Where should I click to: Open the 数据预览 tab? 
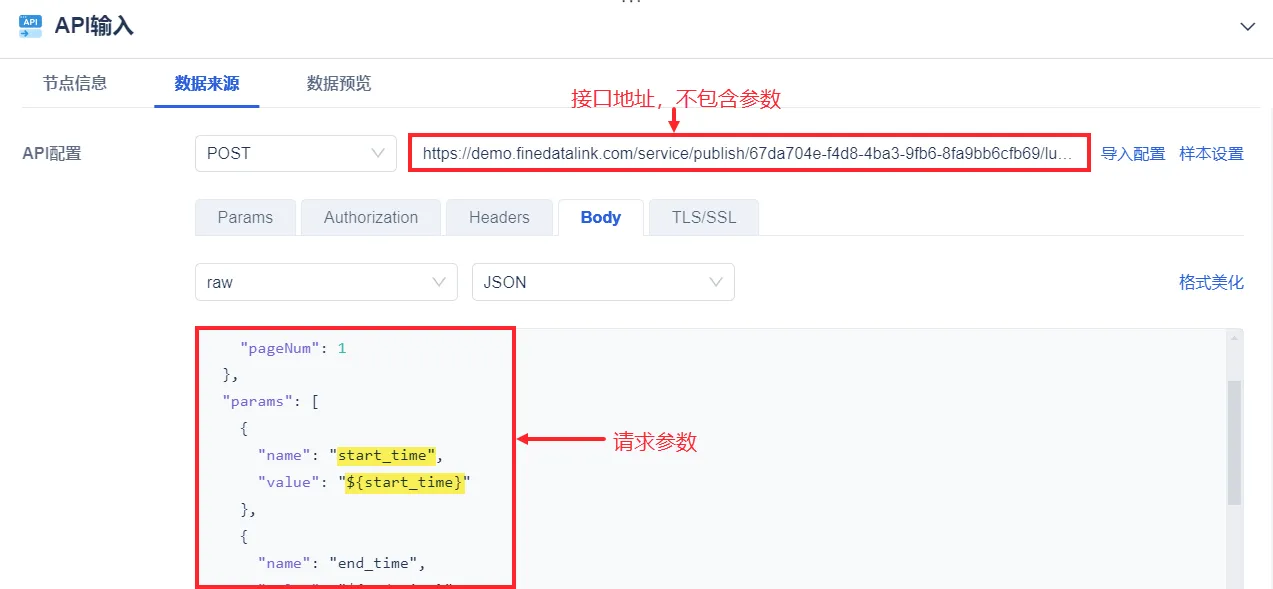click(339, 83)
